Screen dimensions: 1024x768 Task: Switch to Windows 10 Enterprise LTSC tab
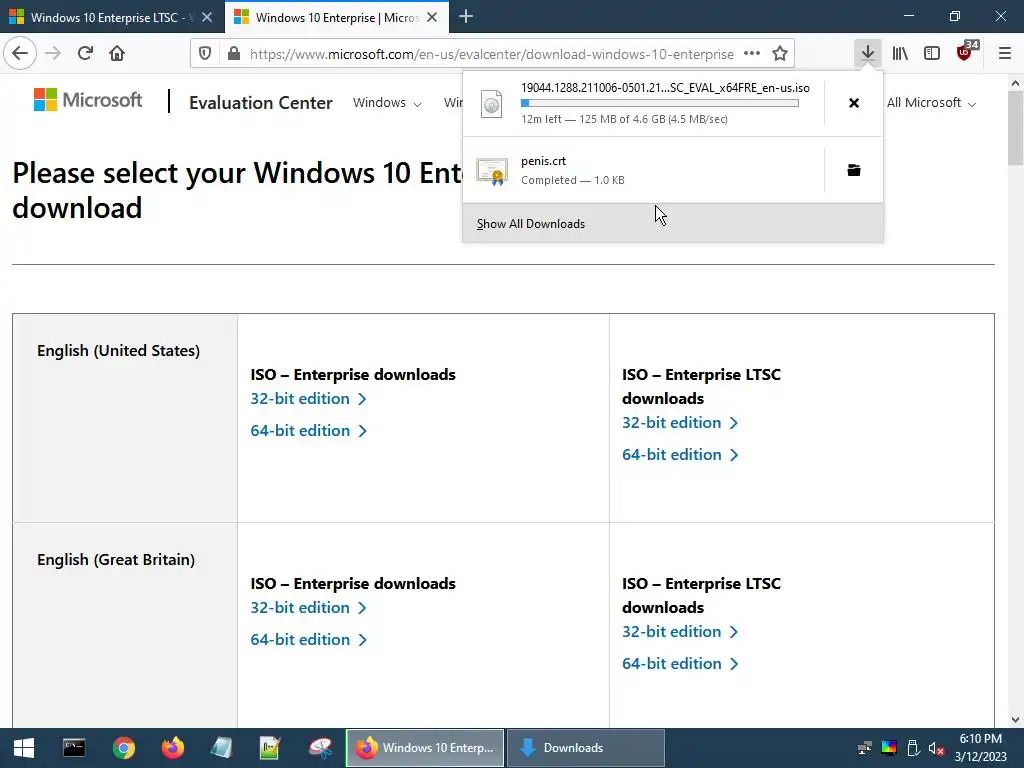[x=112, y=18]
